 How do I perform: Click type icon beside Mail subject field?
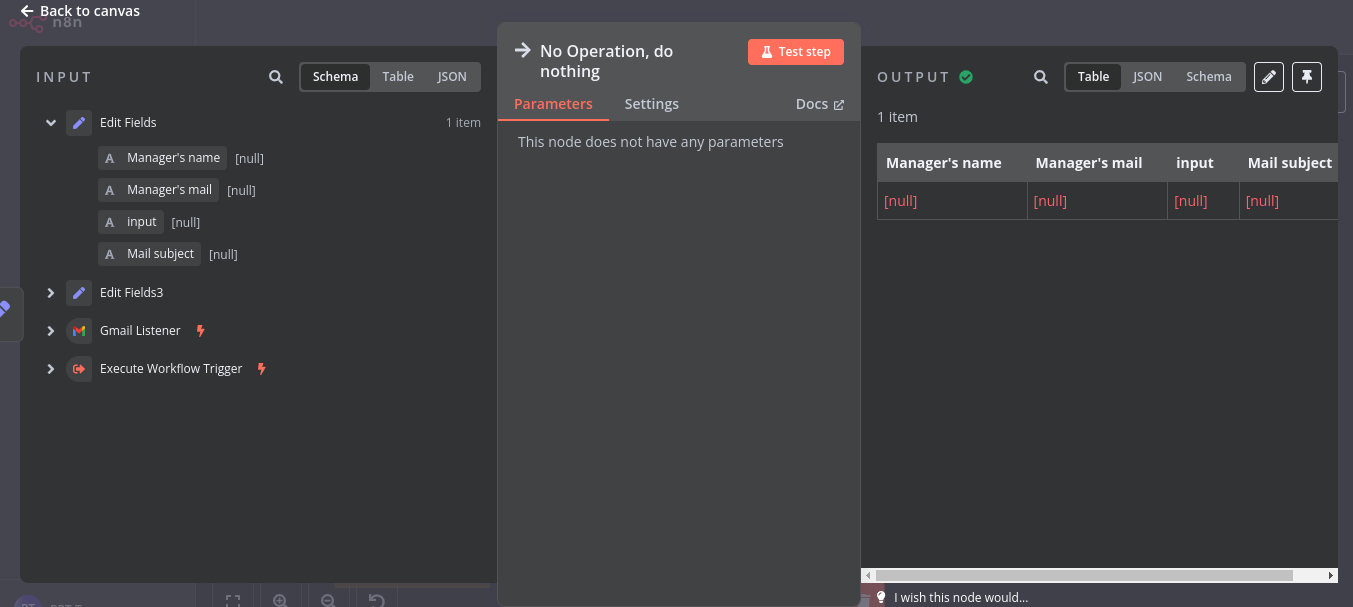coord(110,254)
